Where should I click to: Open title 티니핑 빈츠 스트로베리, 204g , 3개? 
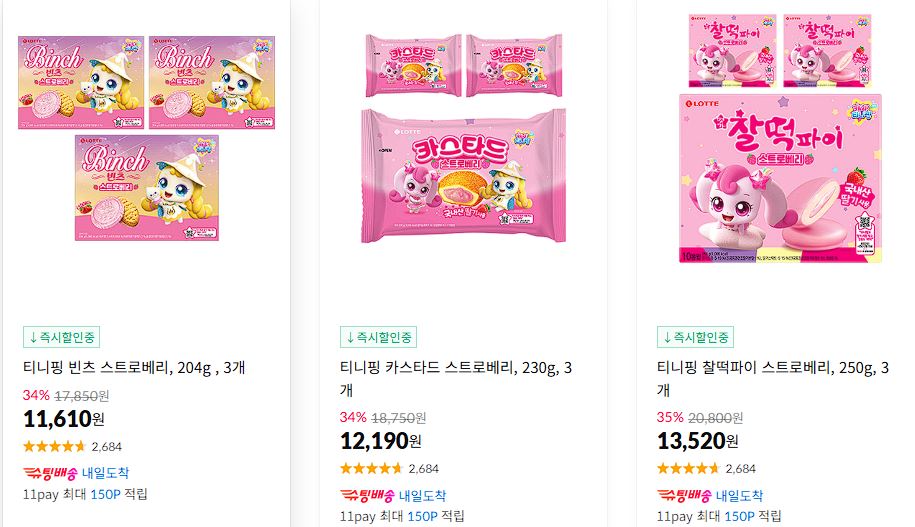tap(134, 368)
